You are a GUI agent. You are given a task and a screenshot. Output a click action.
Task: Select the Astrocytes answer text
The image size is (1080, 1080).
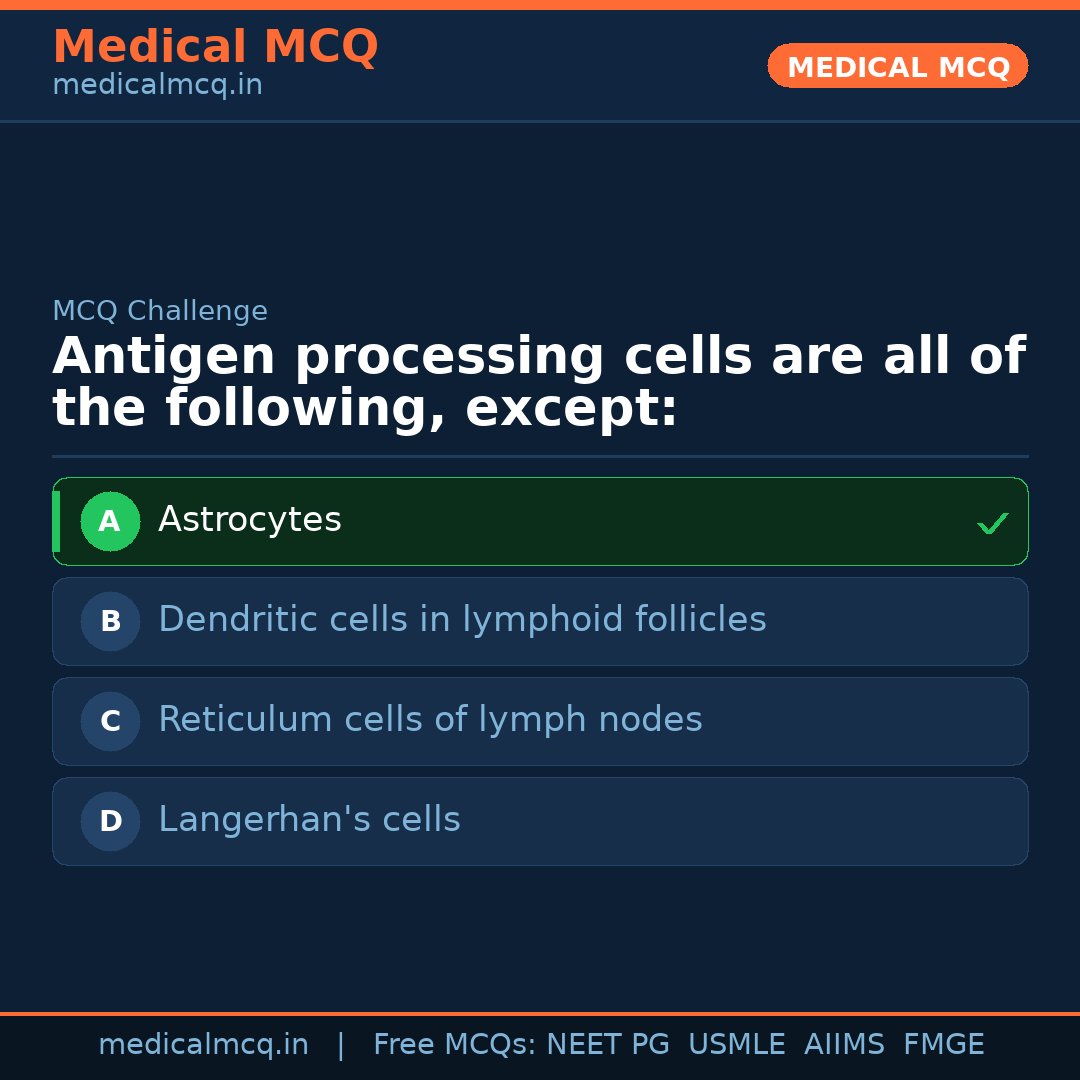[250, 520]
